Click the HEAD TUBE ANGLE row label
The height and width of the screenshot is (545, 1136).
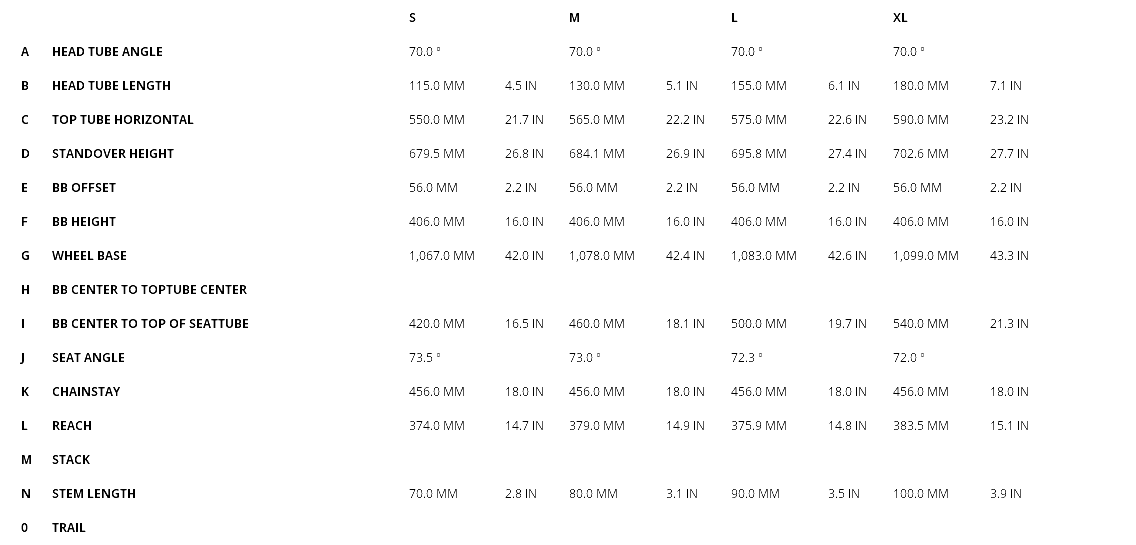pyautogui.click(x=107, y=52)
